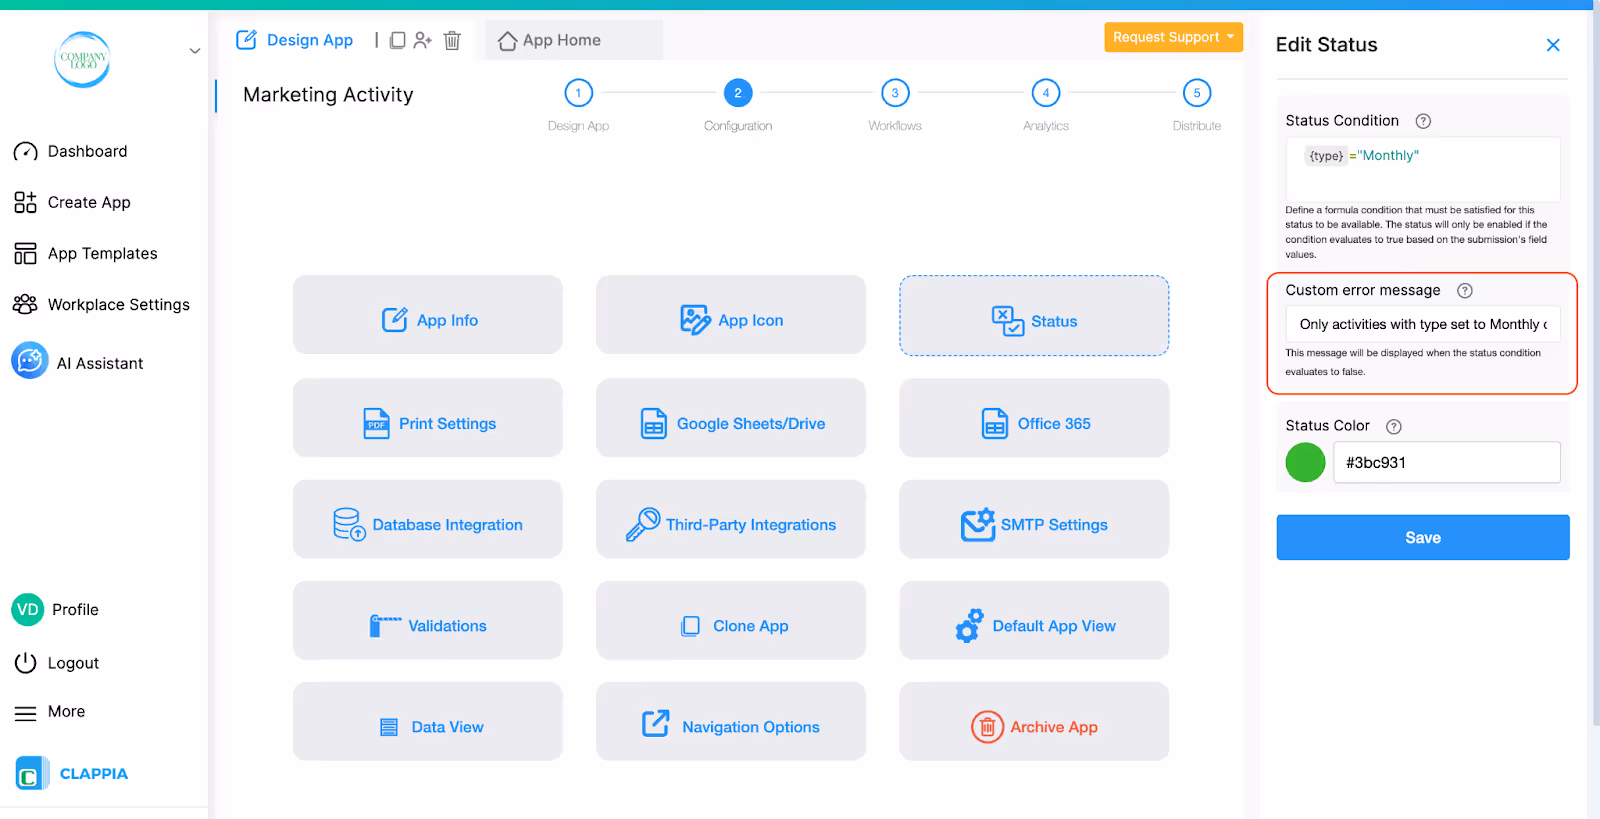Click the custom error message input

(x=1423, y=324)
